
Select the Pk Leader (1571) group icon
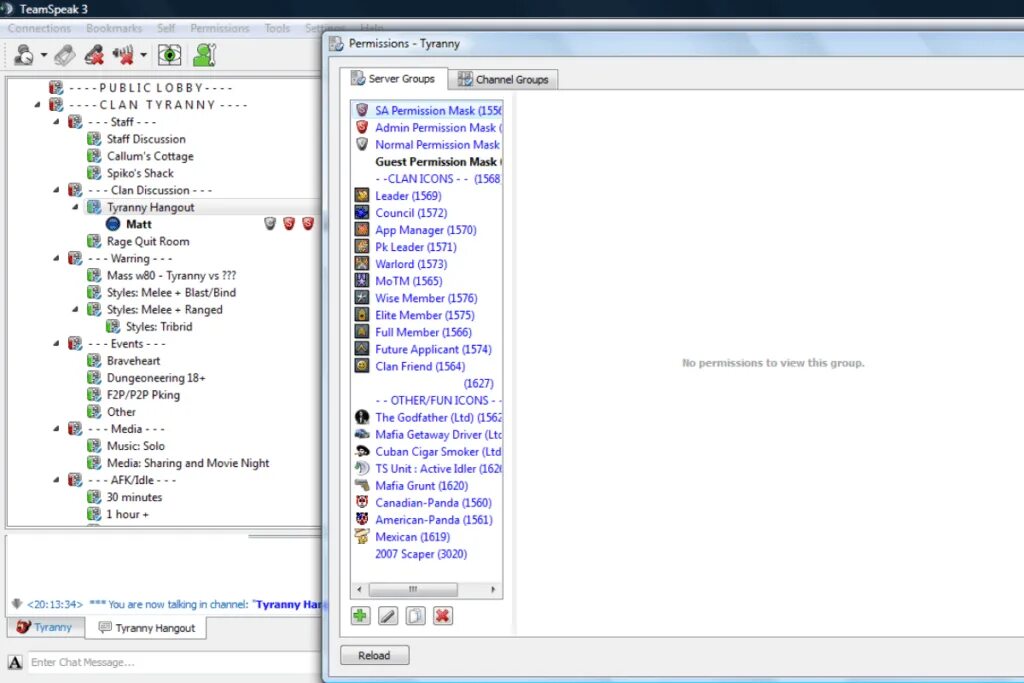pyautogui.click(x=362, y=246)
